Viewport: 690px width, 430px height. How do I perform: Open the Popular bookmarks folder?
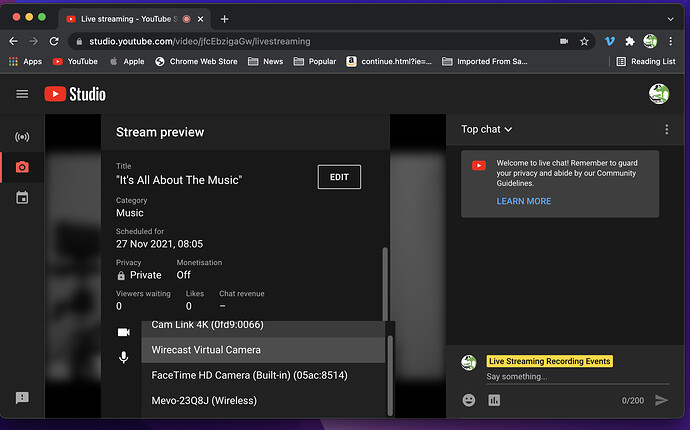tap(315, 62)
